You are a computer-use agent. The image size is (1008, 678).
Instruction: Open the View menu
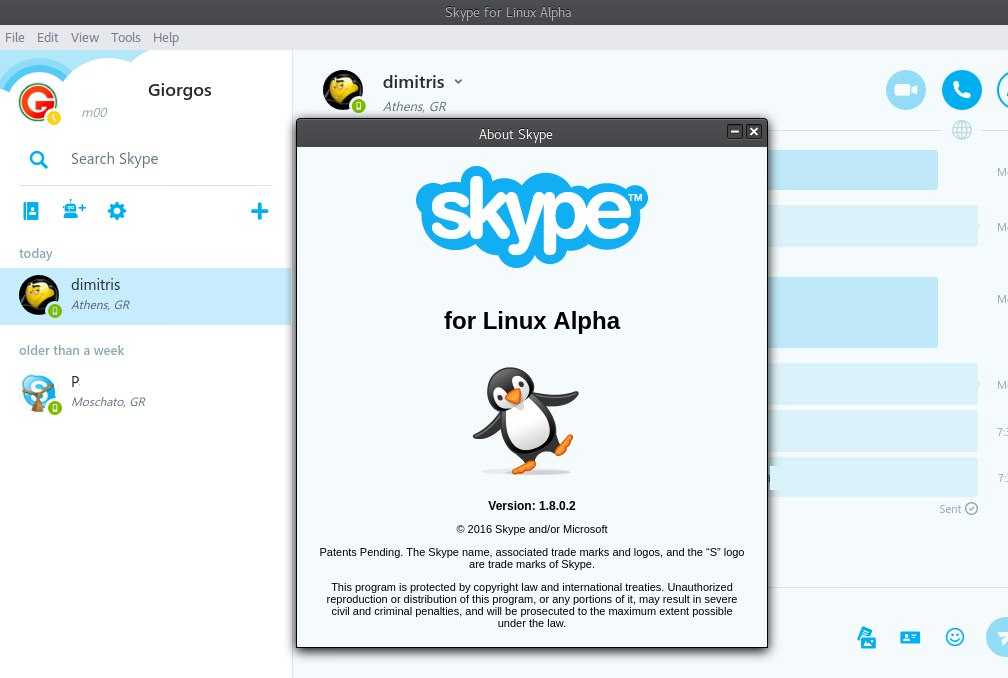(x=85, y=38)
